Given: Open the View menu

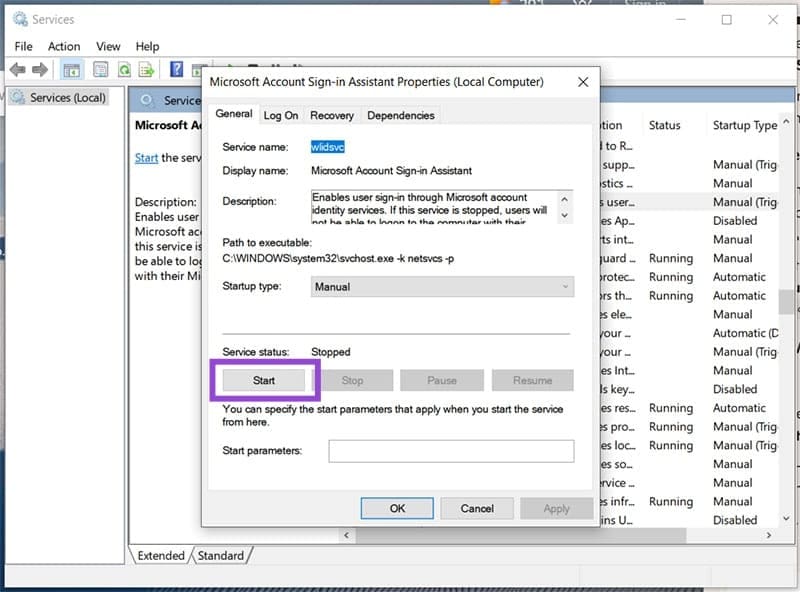Looking at the screenshot, I should (x=107, y=46).
